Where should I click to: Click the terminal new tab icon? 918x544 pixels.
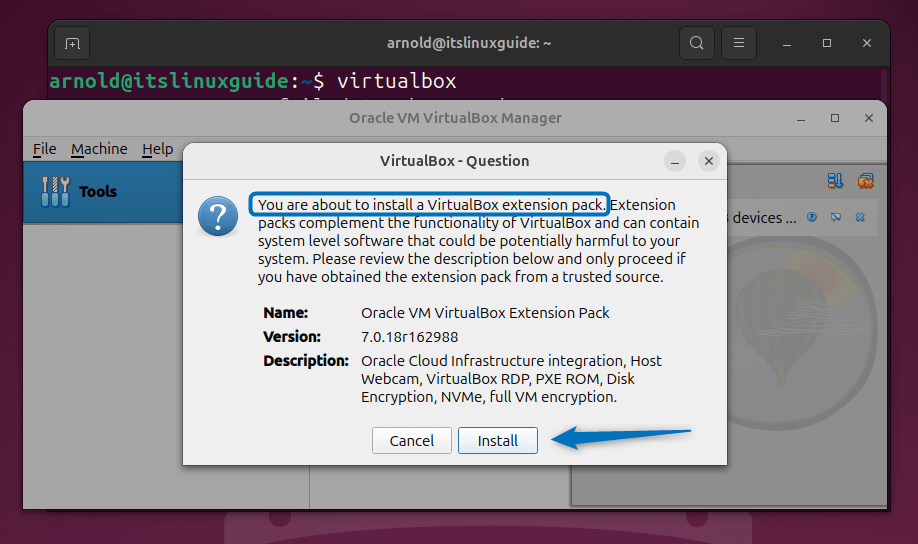(71, 44)
